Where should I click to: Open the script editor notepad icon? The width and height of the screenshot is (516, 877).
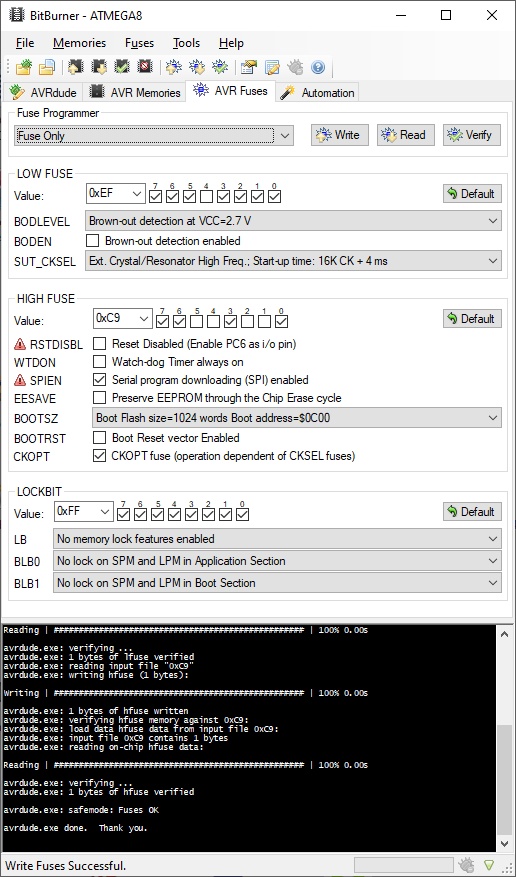pyautogui.click(x=272, y=67)
